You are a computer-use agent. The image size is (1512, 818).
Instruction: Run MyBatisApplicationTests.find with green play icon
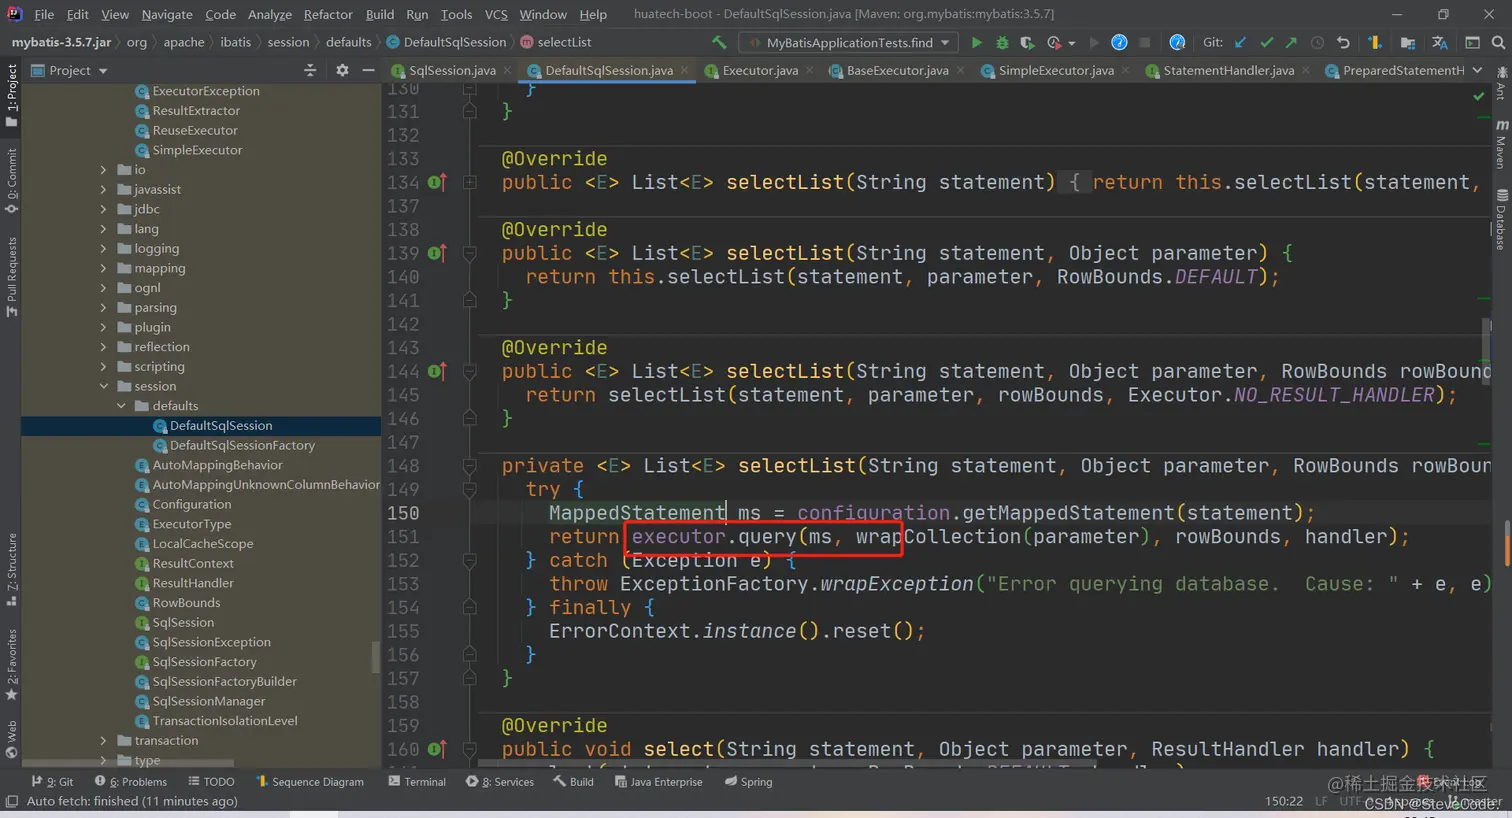[x=976, y=42]
